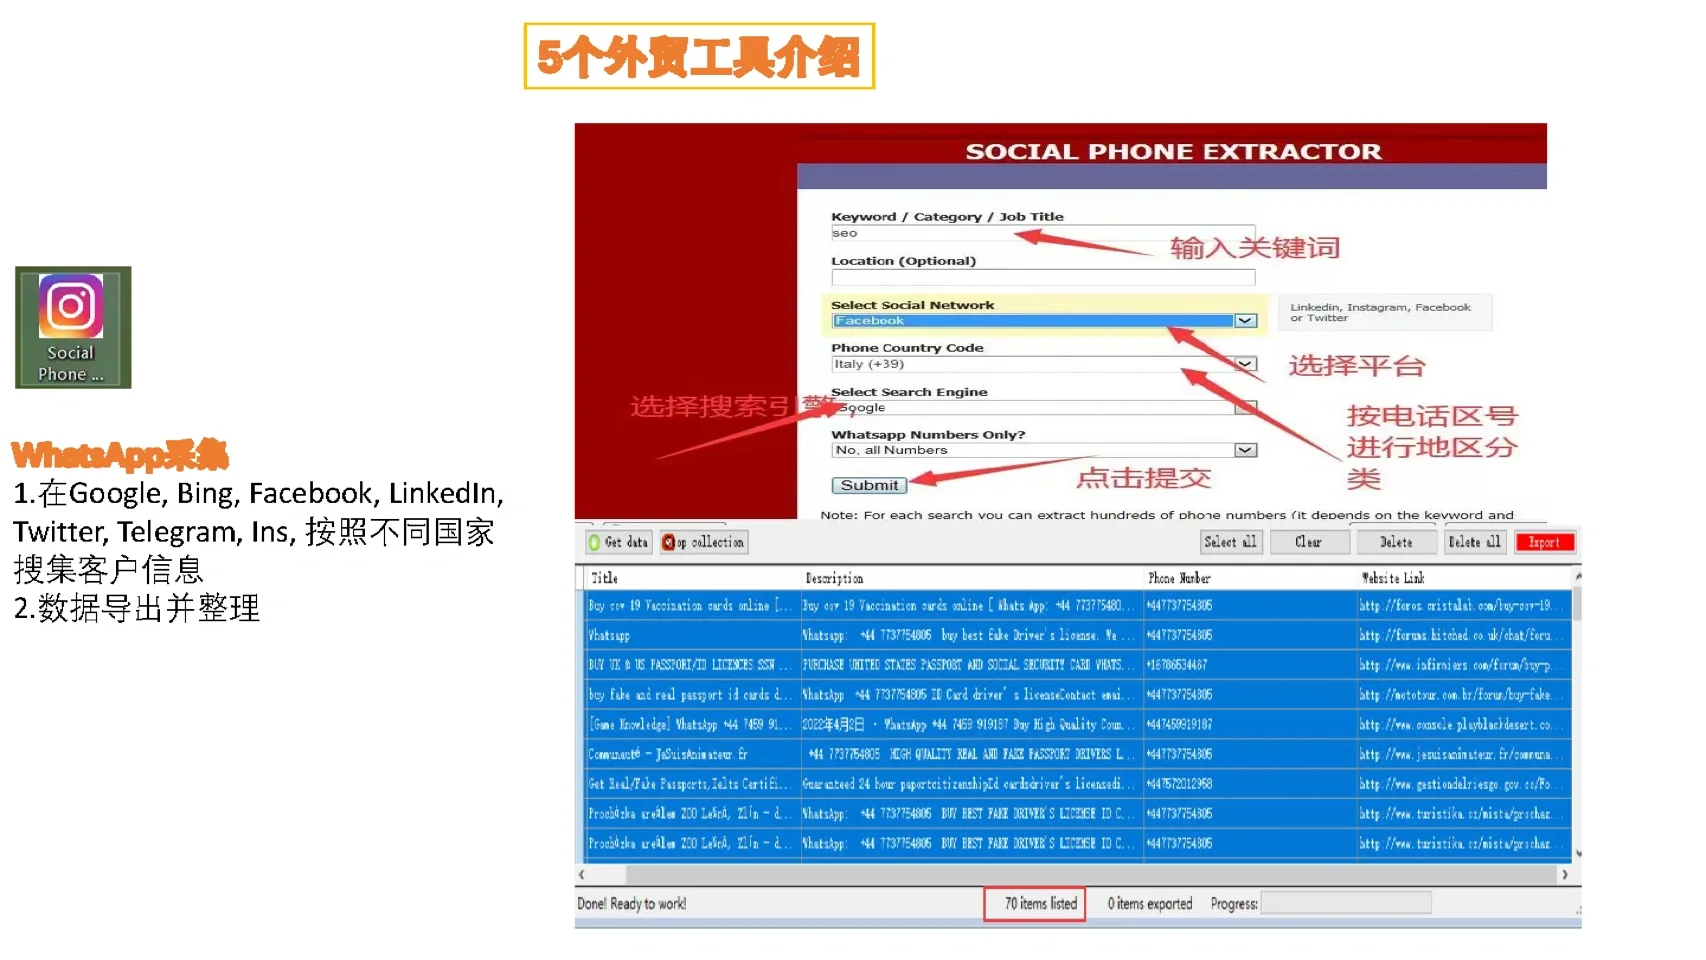Click the console.playblackdesert website link cell
1706x960 pixels.
[1463, 724]
